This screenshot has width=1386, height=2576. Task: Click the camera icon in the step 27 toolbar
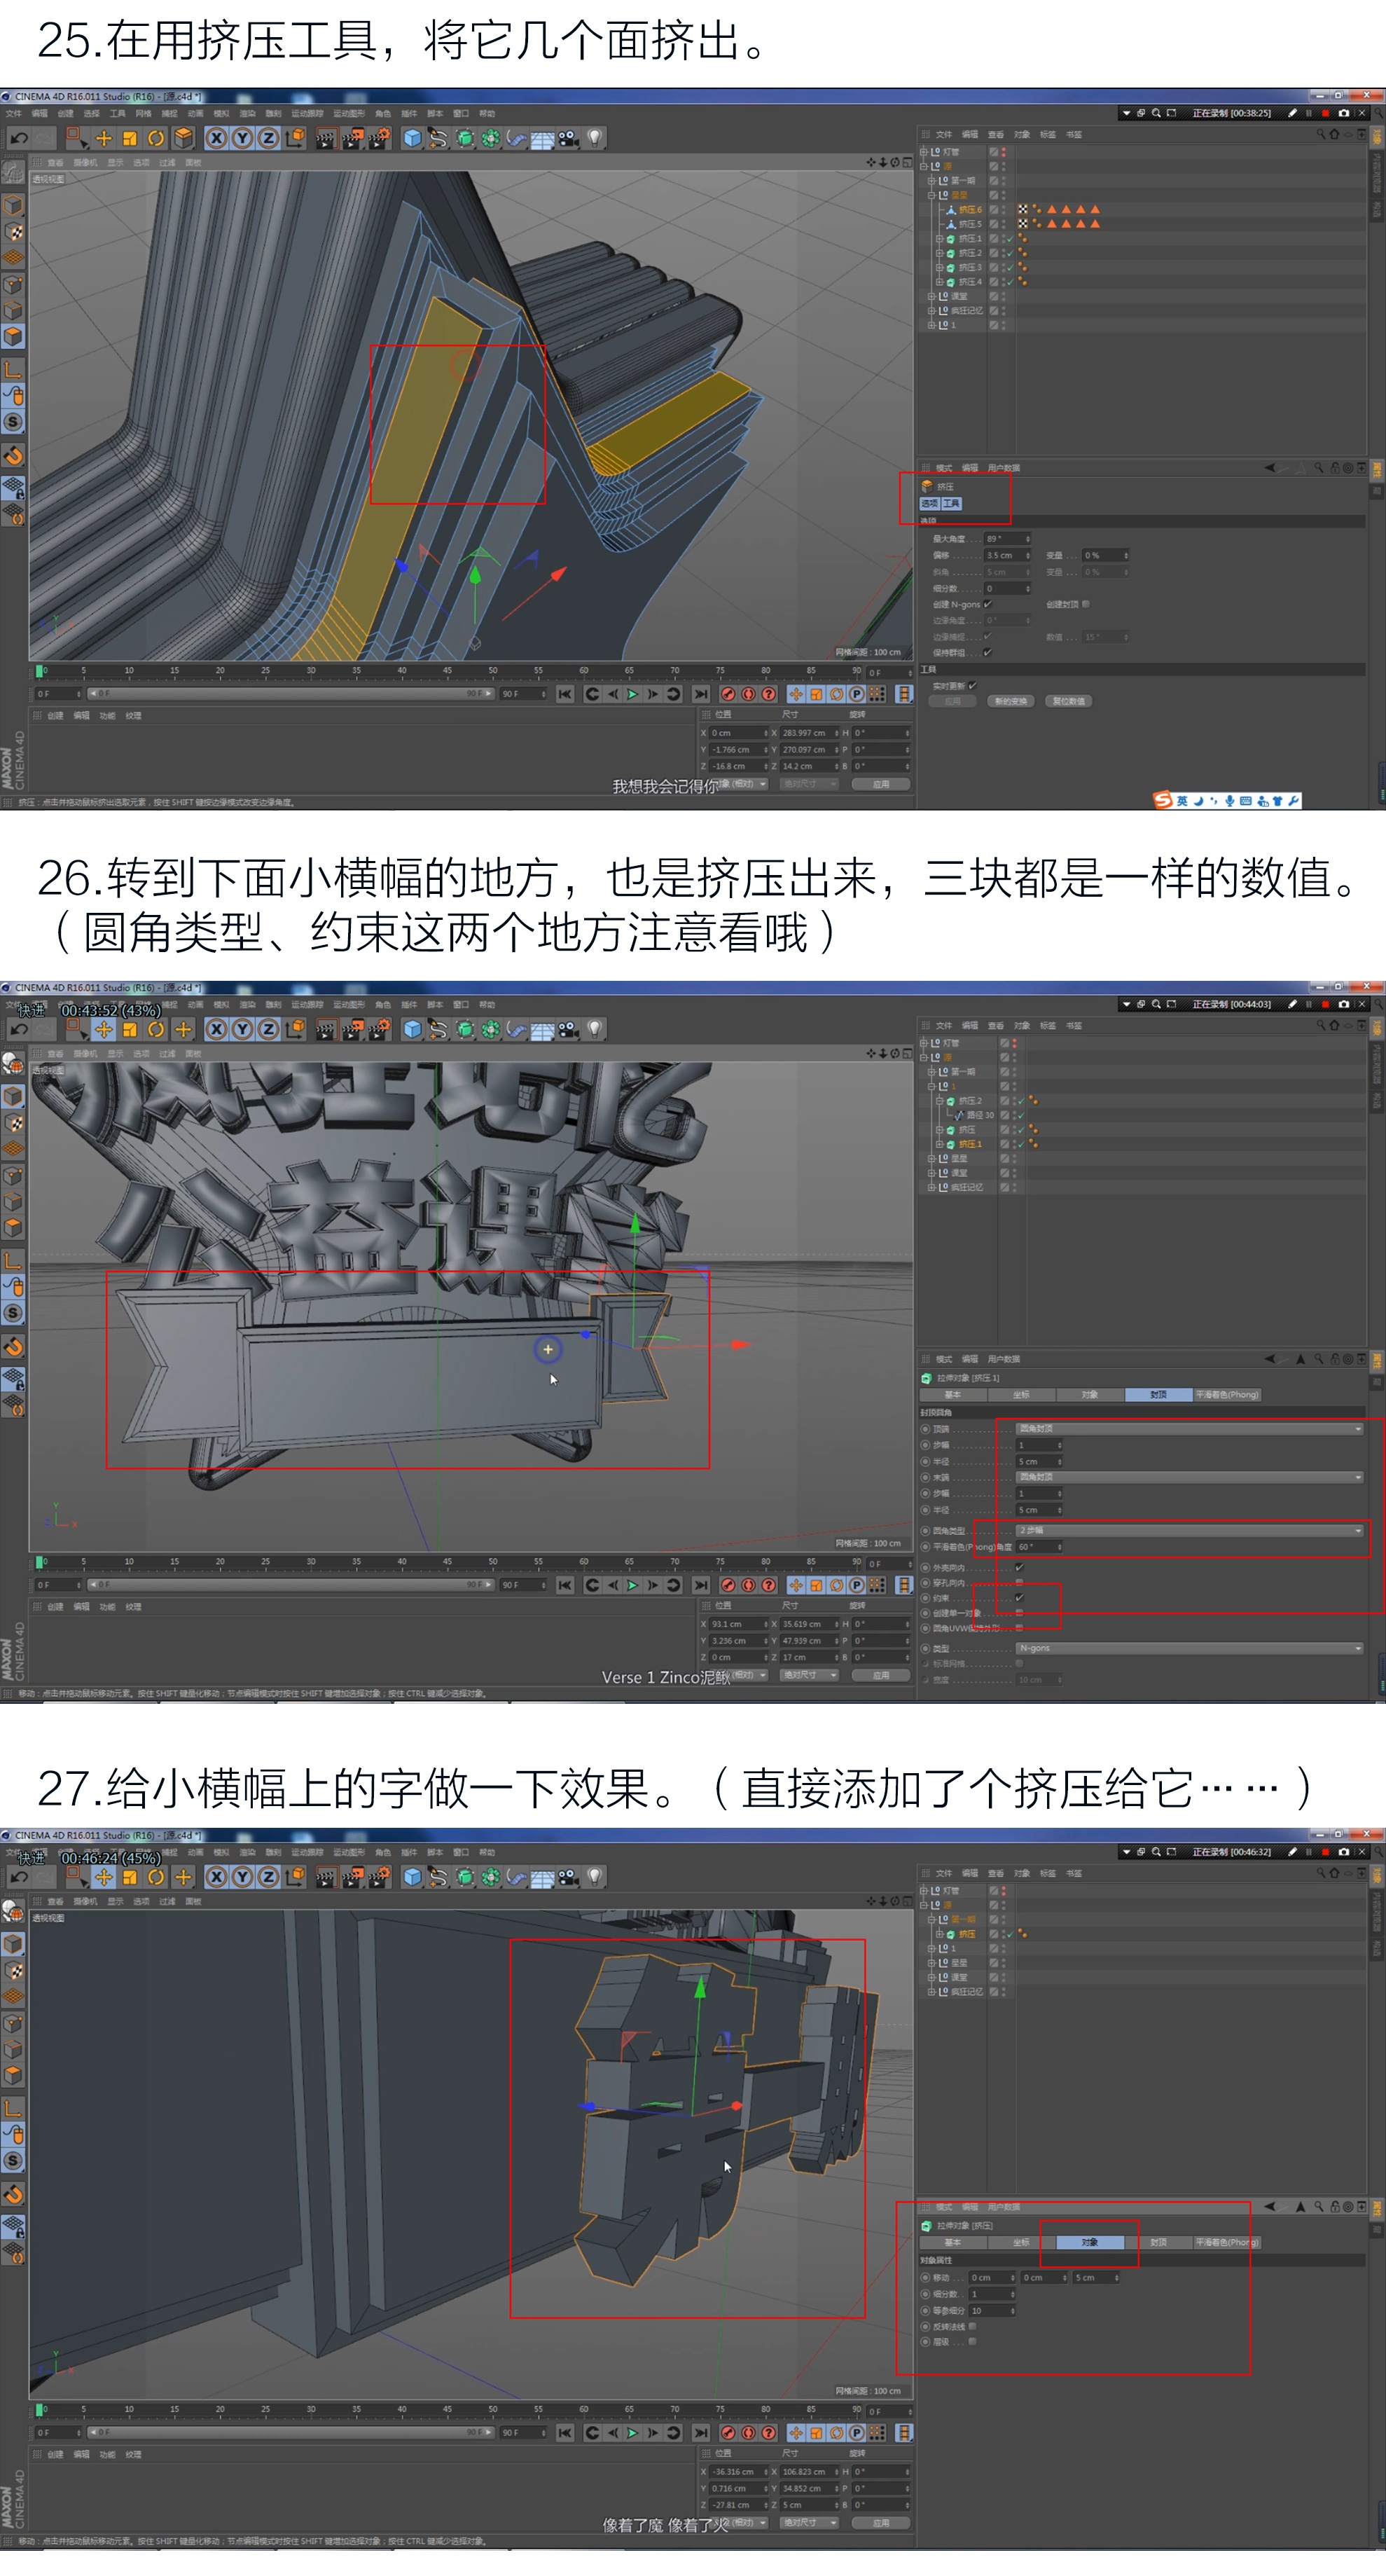[568, 1877]
